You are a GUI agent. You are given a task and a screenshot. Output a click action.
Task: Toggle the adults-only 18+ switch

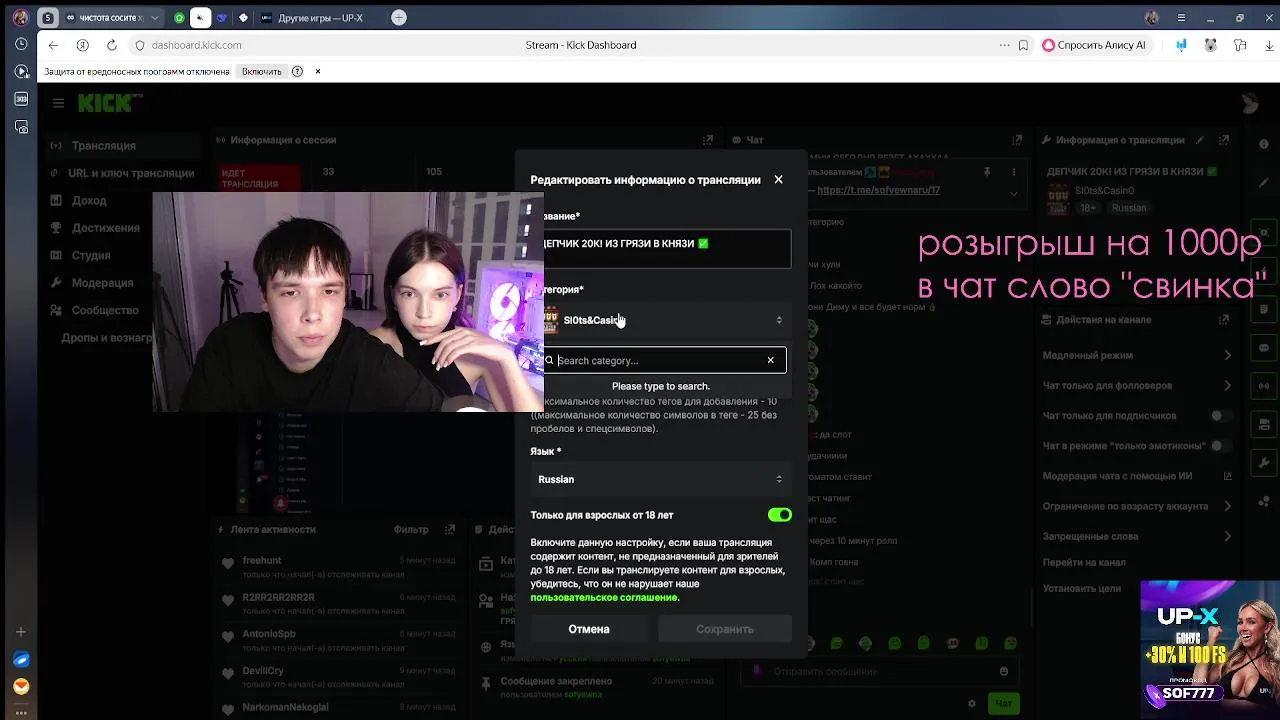780,515
